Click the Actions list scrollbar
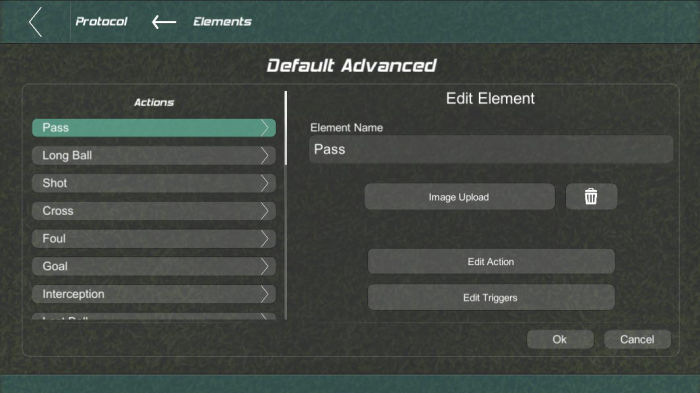The width and height of the screenshot is (700, 393). [x=286, y=129]
